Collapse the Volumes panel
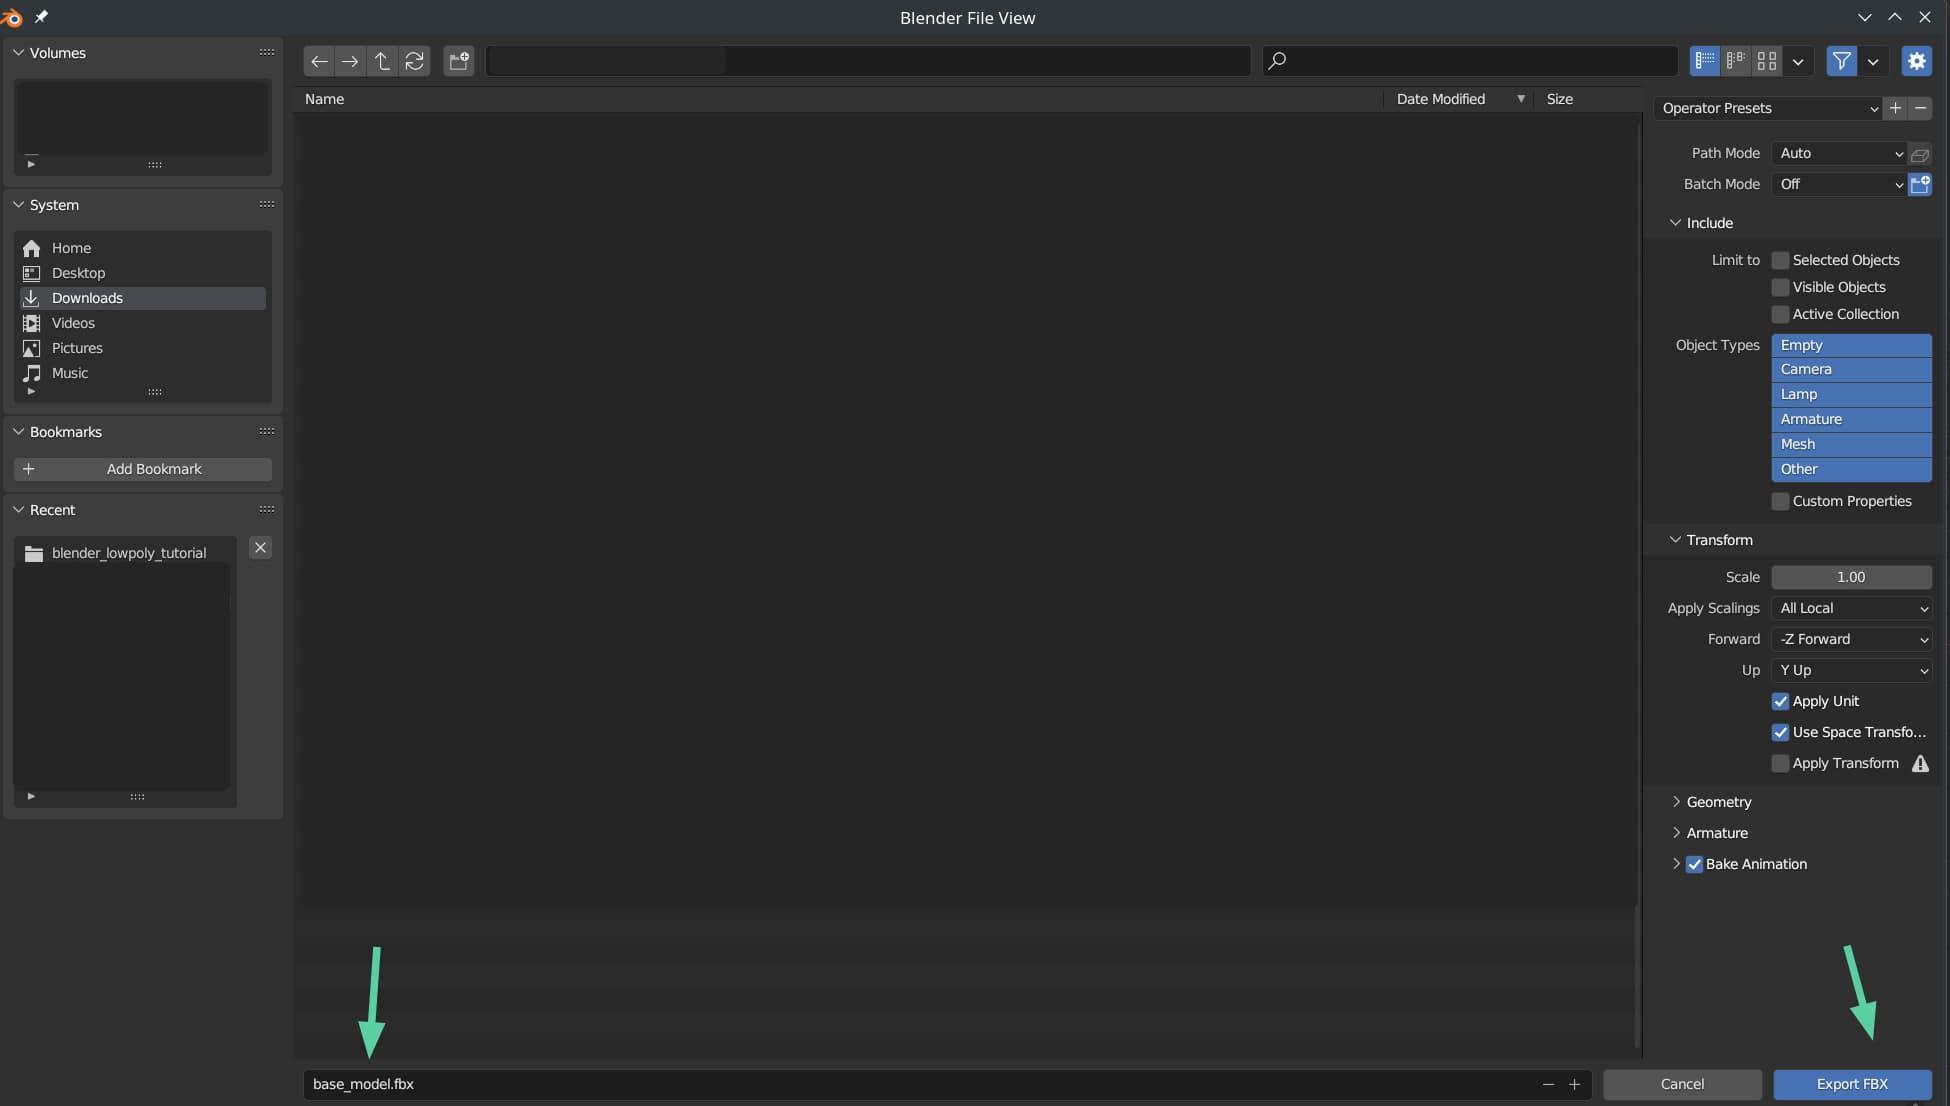This screenshot has width=1950, height=1106. (x=18, y=53)
